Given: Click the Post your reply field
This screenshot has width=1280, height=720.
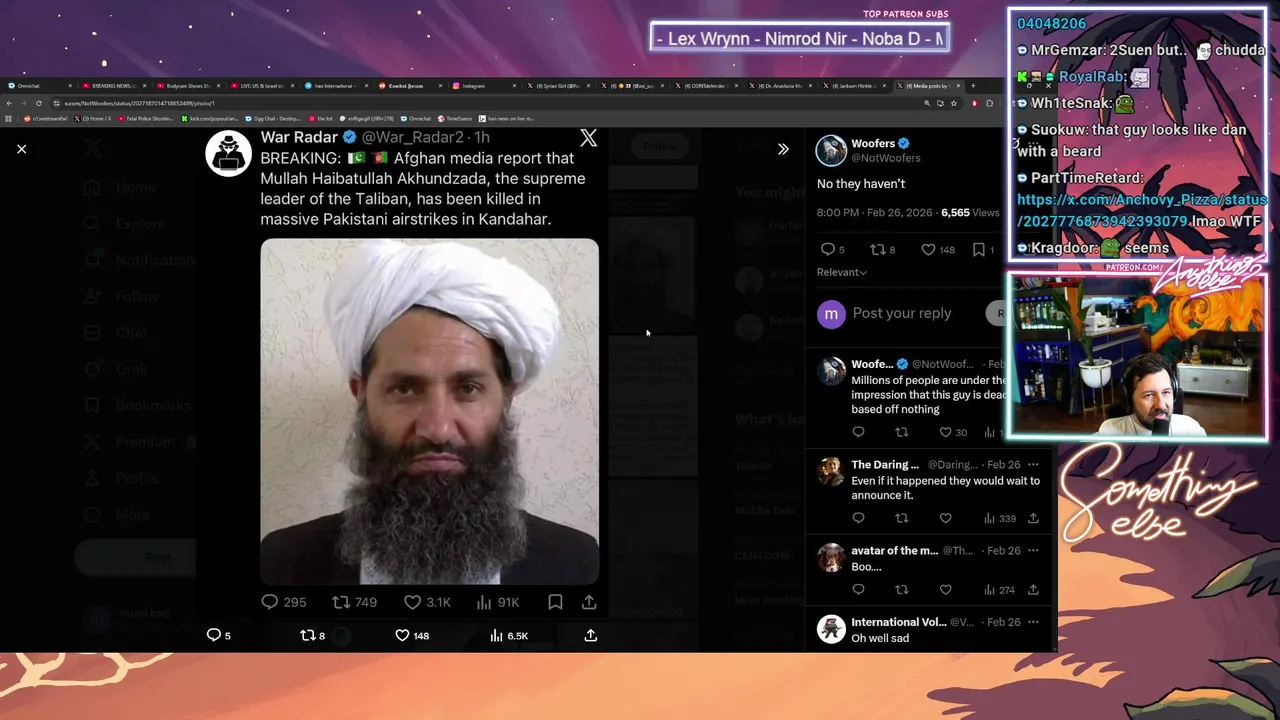Looking at the screenshot, I should [x=902, y=313].
